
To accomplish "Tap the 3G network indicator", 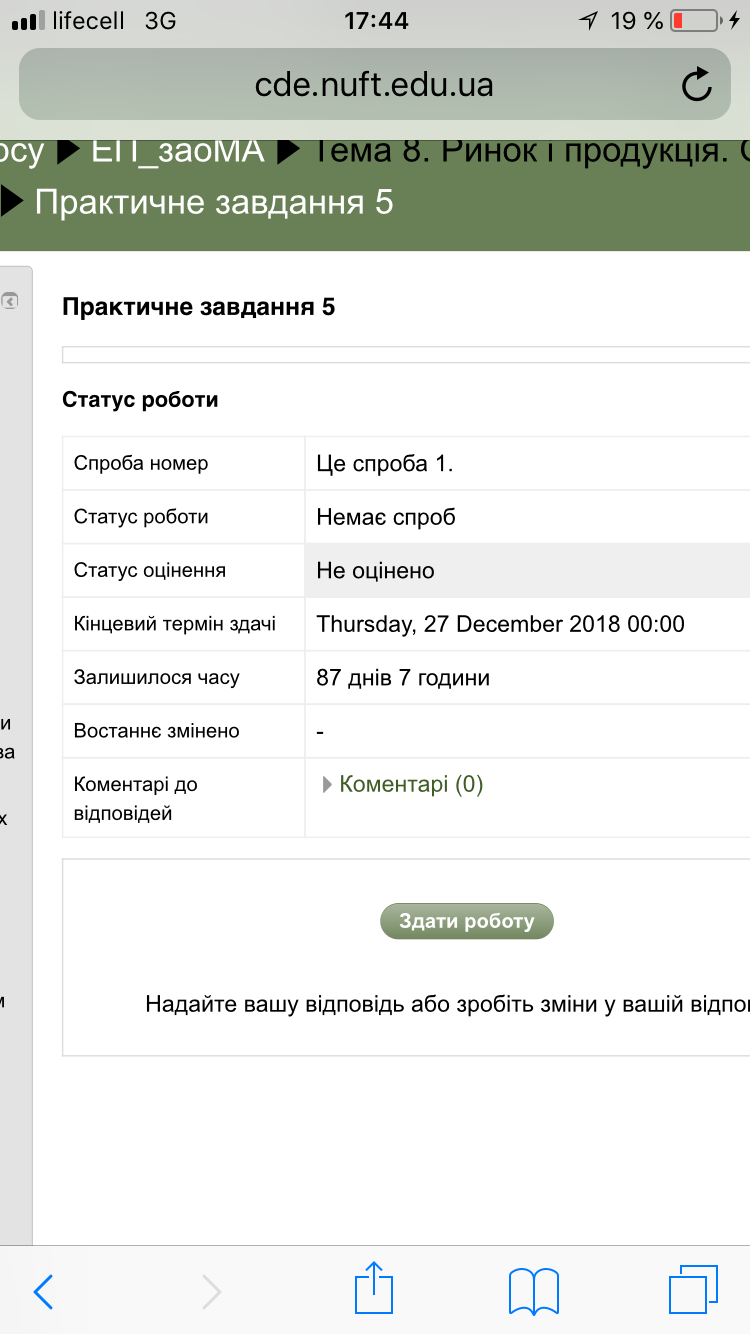I will tap(163, 17).
